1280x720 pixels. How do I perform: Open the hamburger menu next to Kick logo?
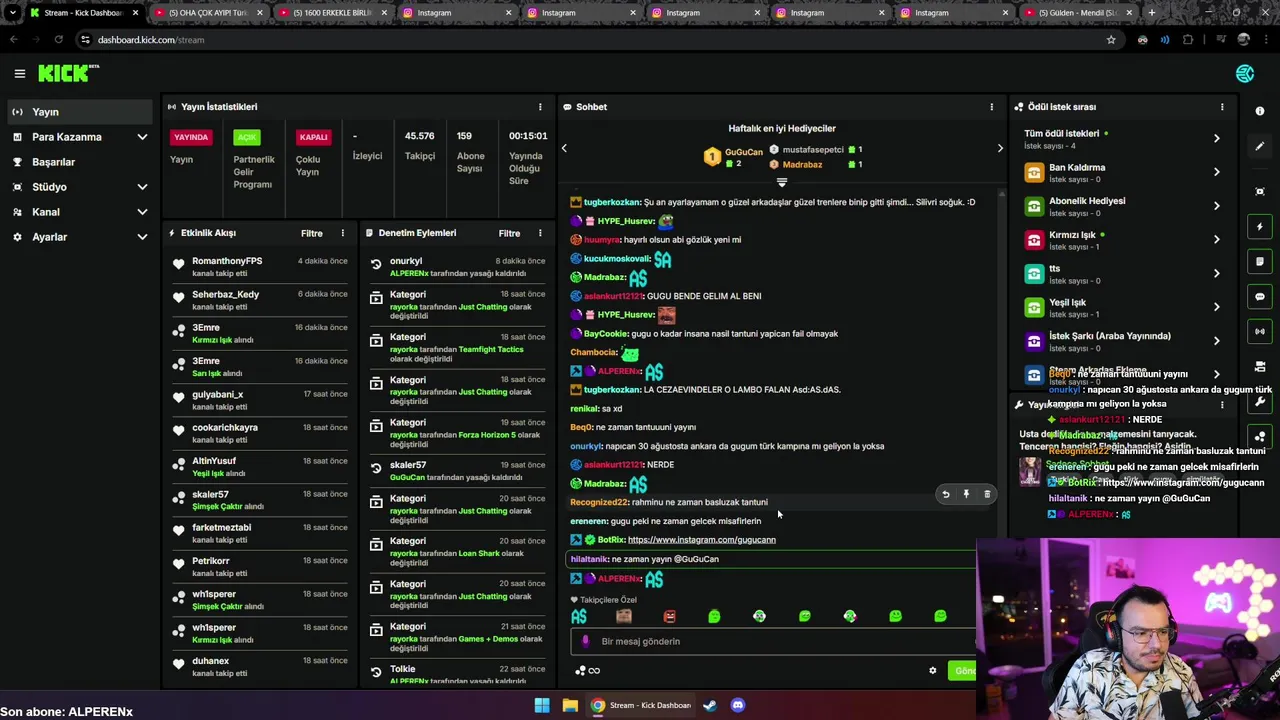(x=19, y=73)
